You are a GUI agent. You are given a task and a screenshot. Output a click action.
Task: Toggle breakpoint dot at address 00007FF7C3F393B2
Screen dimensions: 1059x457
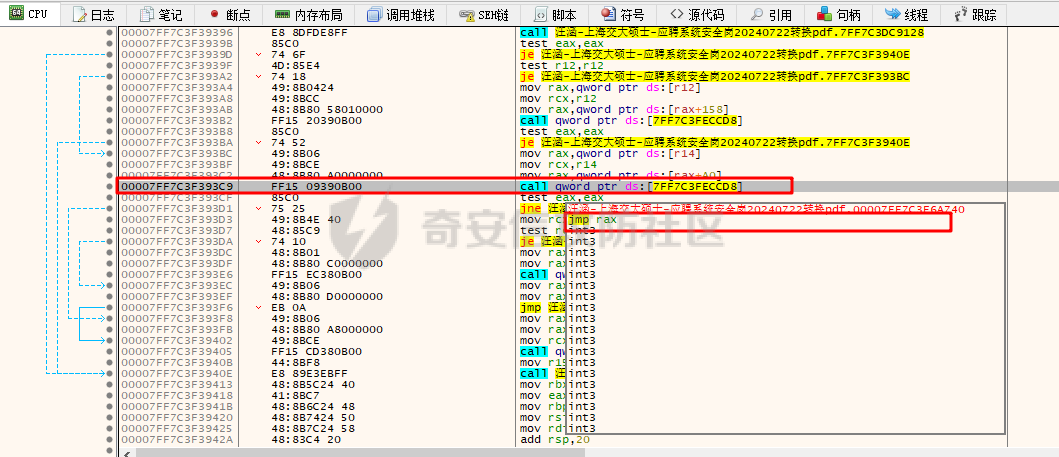click(x=110, y=120)
